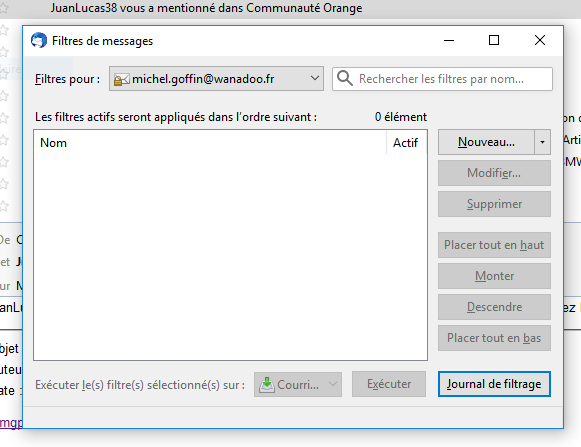The width and height of the screenshot is (581, 447).
Task: Star the JuanLucas38 mention message
Action: pyautogui.click(x=4, y=8)
